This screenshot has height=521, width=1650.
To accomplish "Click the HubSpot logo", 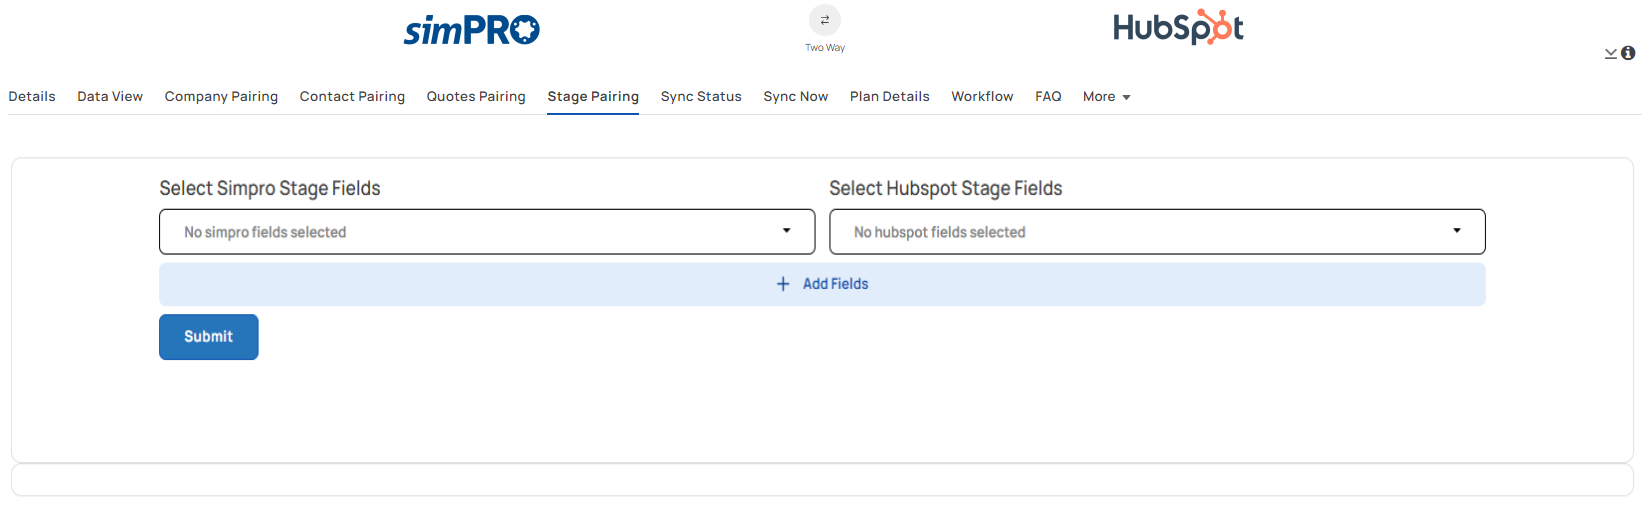I will click(1178, 28).
